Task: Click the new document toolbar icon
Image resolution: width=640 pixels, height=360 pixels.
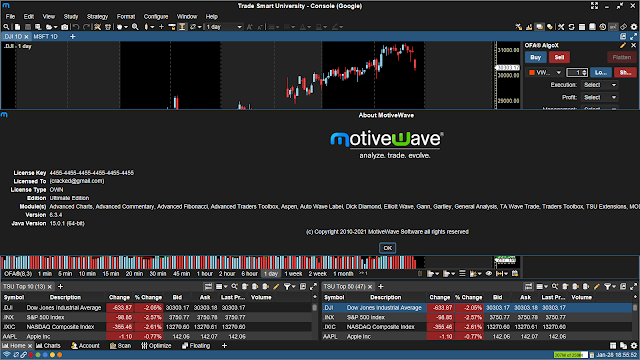Action: click(17, 27)
